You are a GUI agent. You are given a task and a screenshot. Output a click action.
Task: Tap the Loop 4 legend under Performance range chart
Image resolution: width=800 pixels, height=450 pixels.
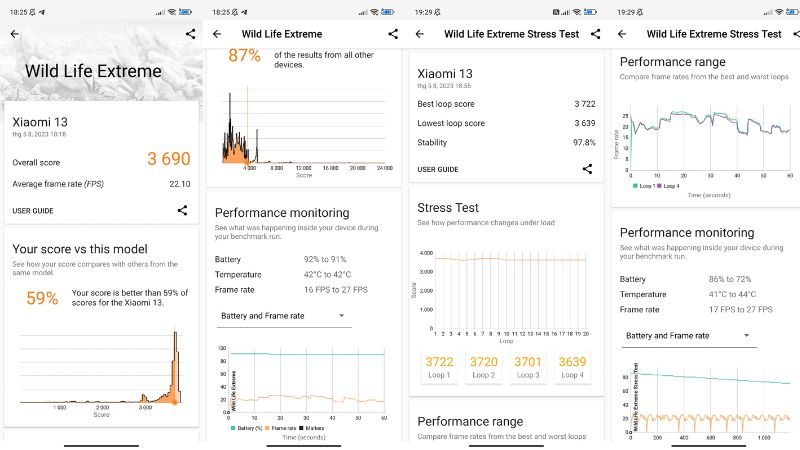[669, 186]
